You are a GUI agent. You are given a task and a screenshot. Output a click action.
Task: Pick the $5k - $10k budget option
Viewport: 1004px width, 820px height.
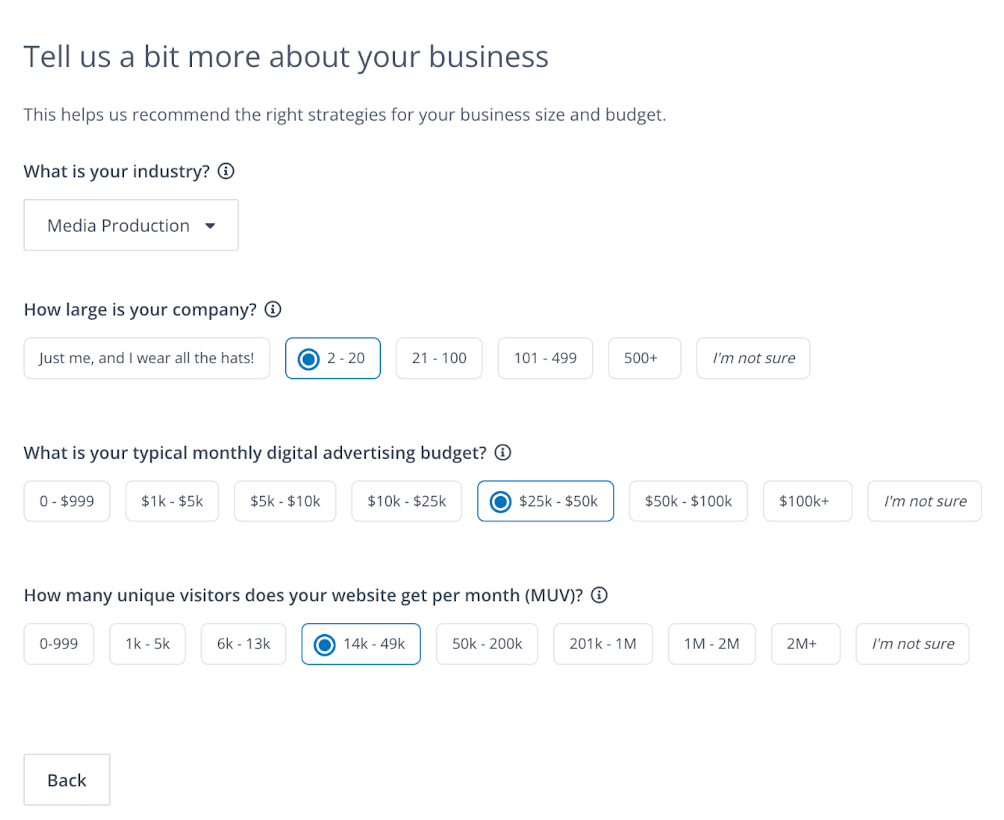coord(285,501)
